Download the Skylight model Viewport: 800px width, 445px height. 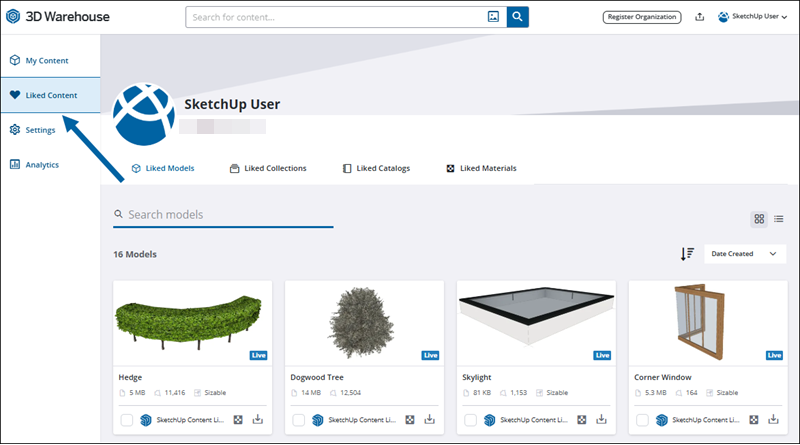click(602, 419)
